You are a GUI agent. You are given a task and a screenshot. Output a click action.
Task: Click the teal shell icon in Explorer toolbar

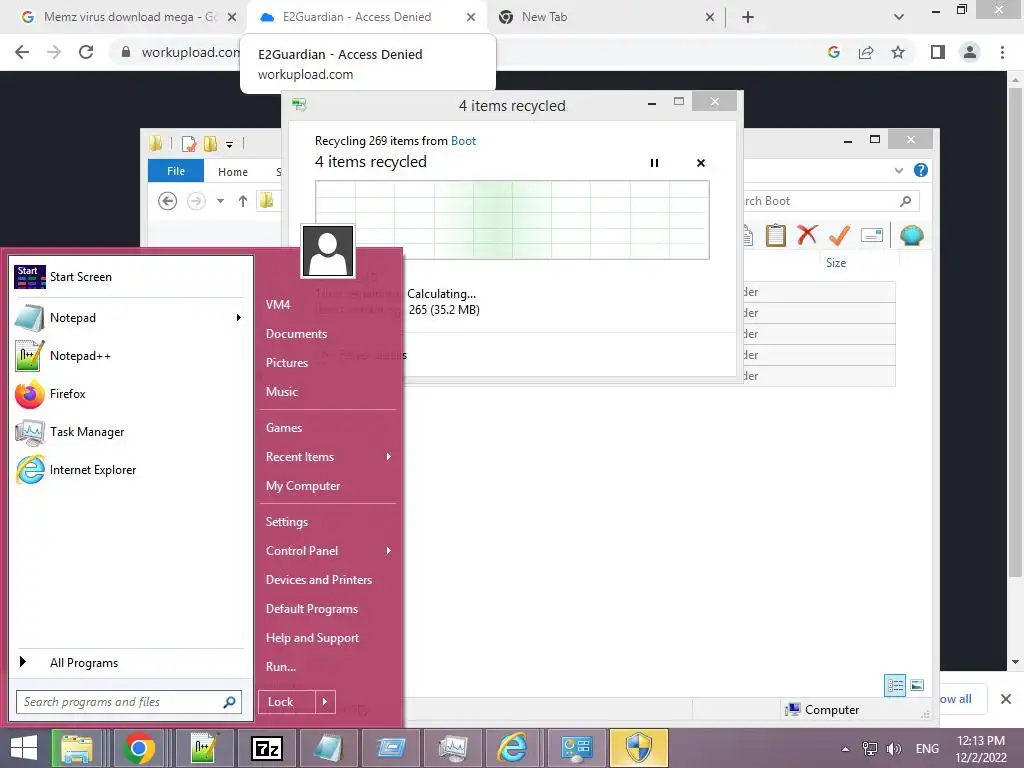(x=912, y=235)
